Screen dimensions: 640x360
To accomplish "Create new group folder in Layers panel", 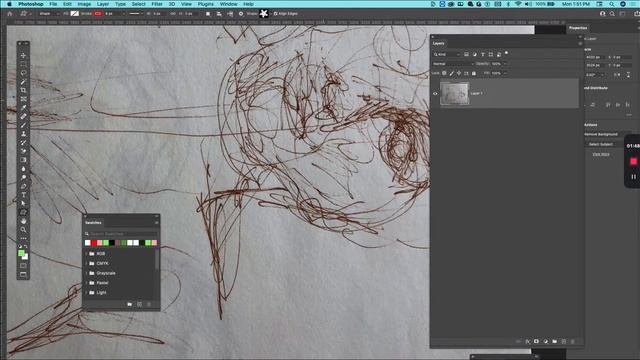I will (555, 341).
